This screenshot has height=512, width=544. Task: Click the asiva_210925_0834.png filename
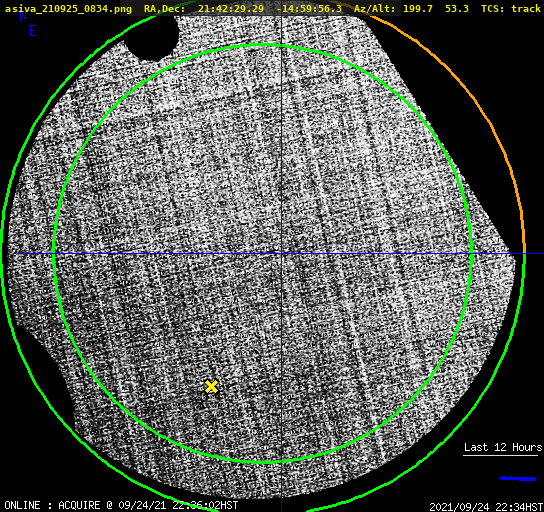pyautogui.click(x=68, y=9)
